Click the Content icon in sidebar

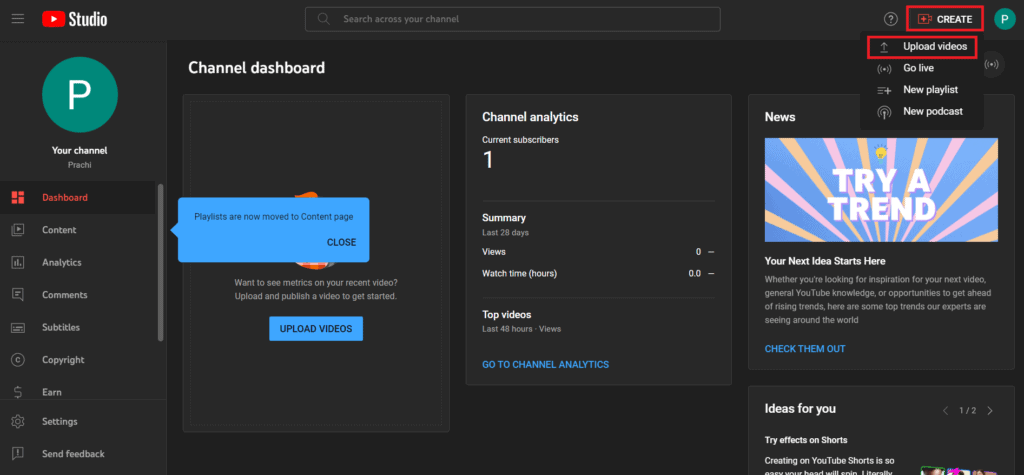coord(18,230)
